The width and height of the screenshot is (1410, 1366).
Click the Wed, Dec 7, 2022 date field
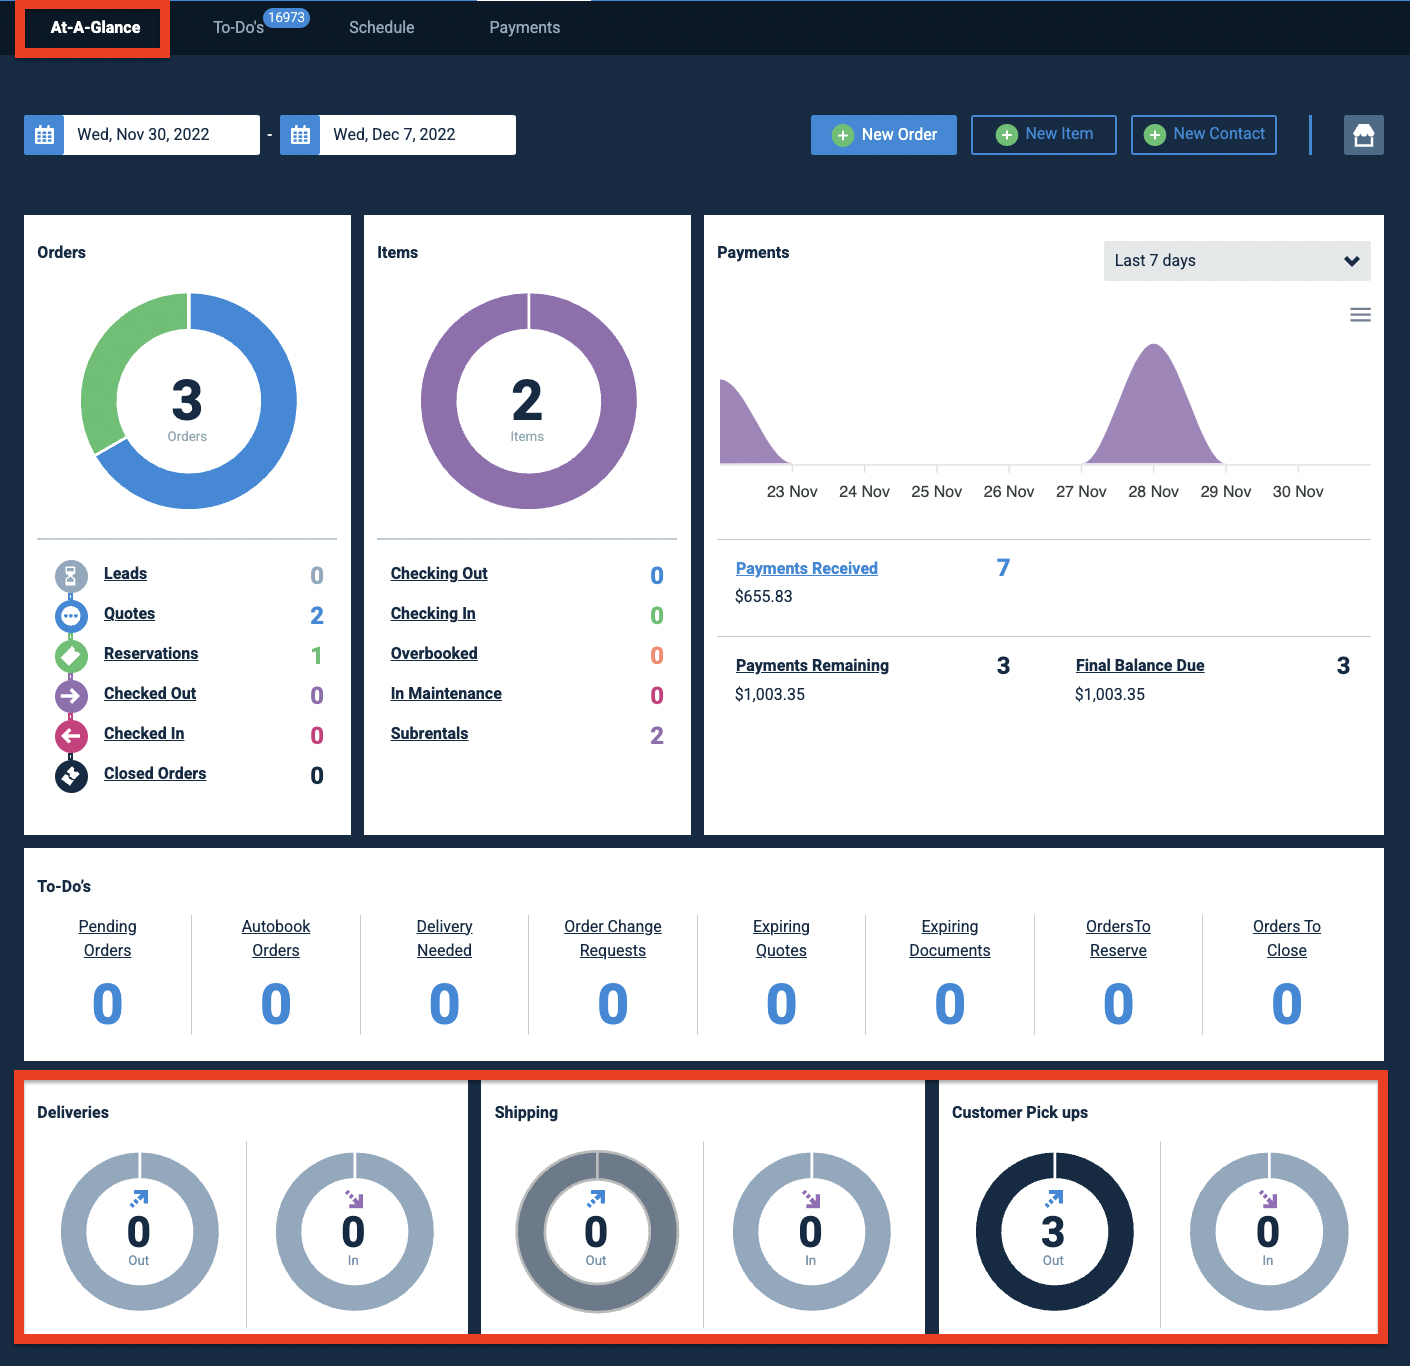tap(418, 135)
